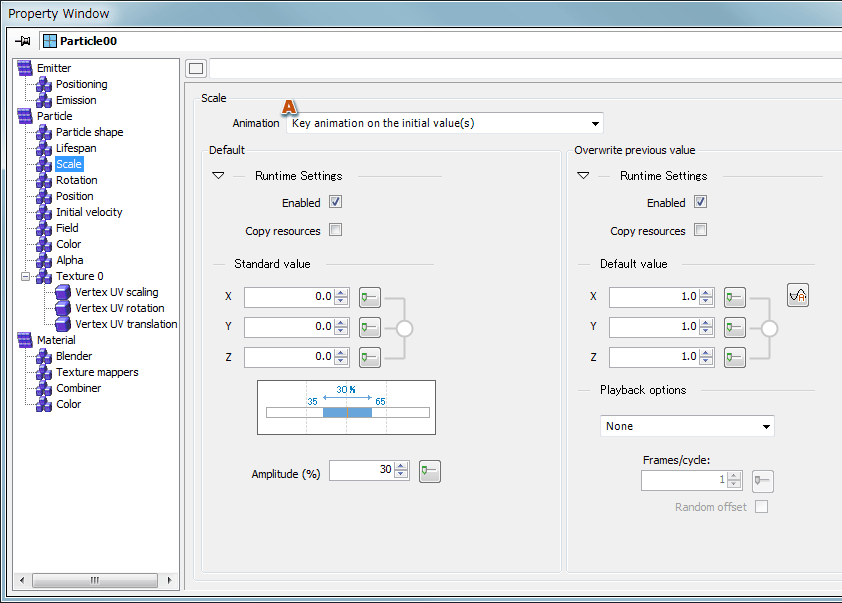Open the Playback options dropdown showing None
Viewport: 842px width, 603px height.
[687, 426]
